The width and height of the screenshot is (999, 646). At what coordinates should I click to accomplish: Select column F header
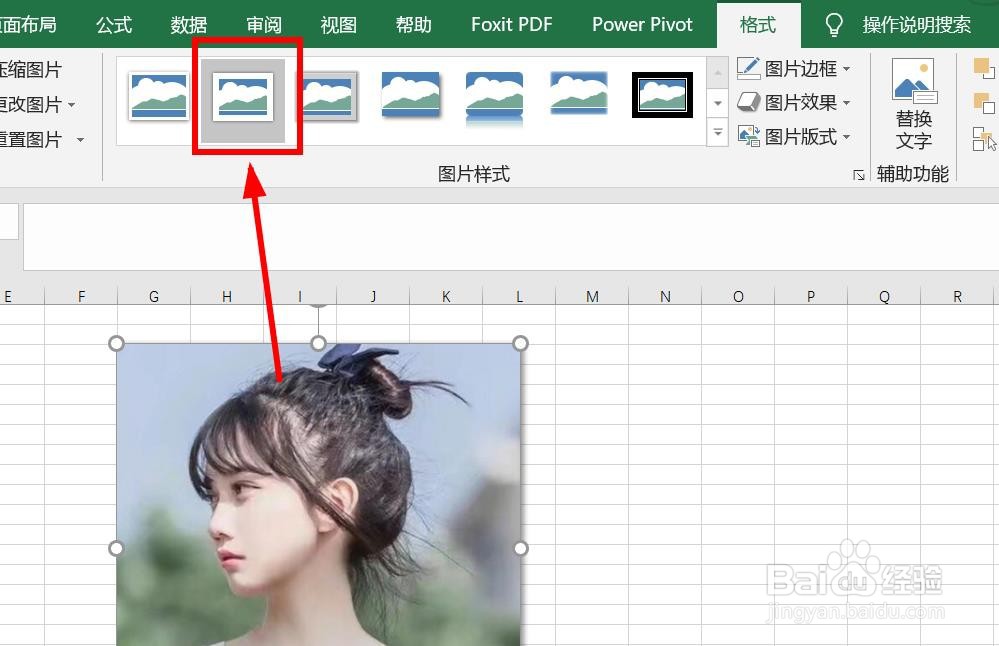click(x=81, y=296)
